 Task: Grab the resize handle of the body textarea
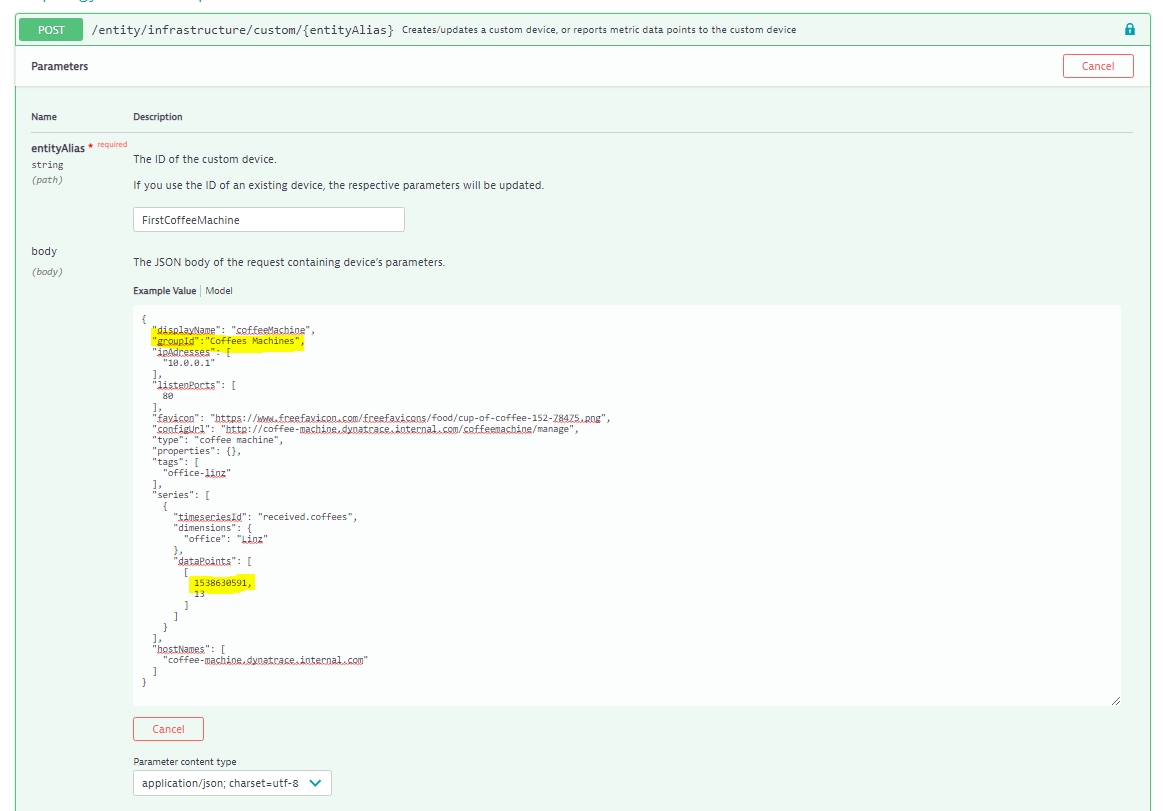click(x=1115, y=700)
